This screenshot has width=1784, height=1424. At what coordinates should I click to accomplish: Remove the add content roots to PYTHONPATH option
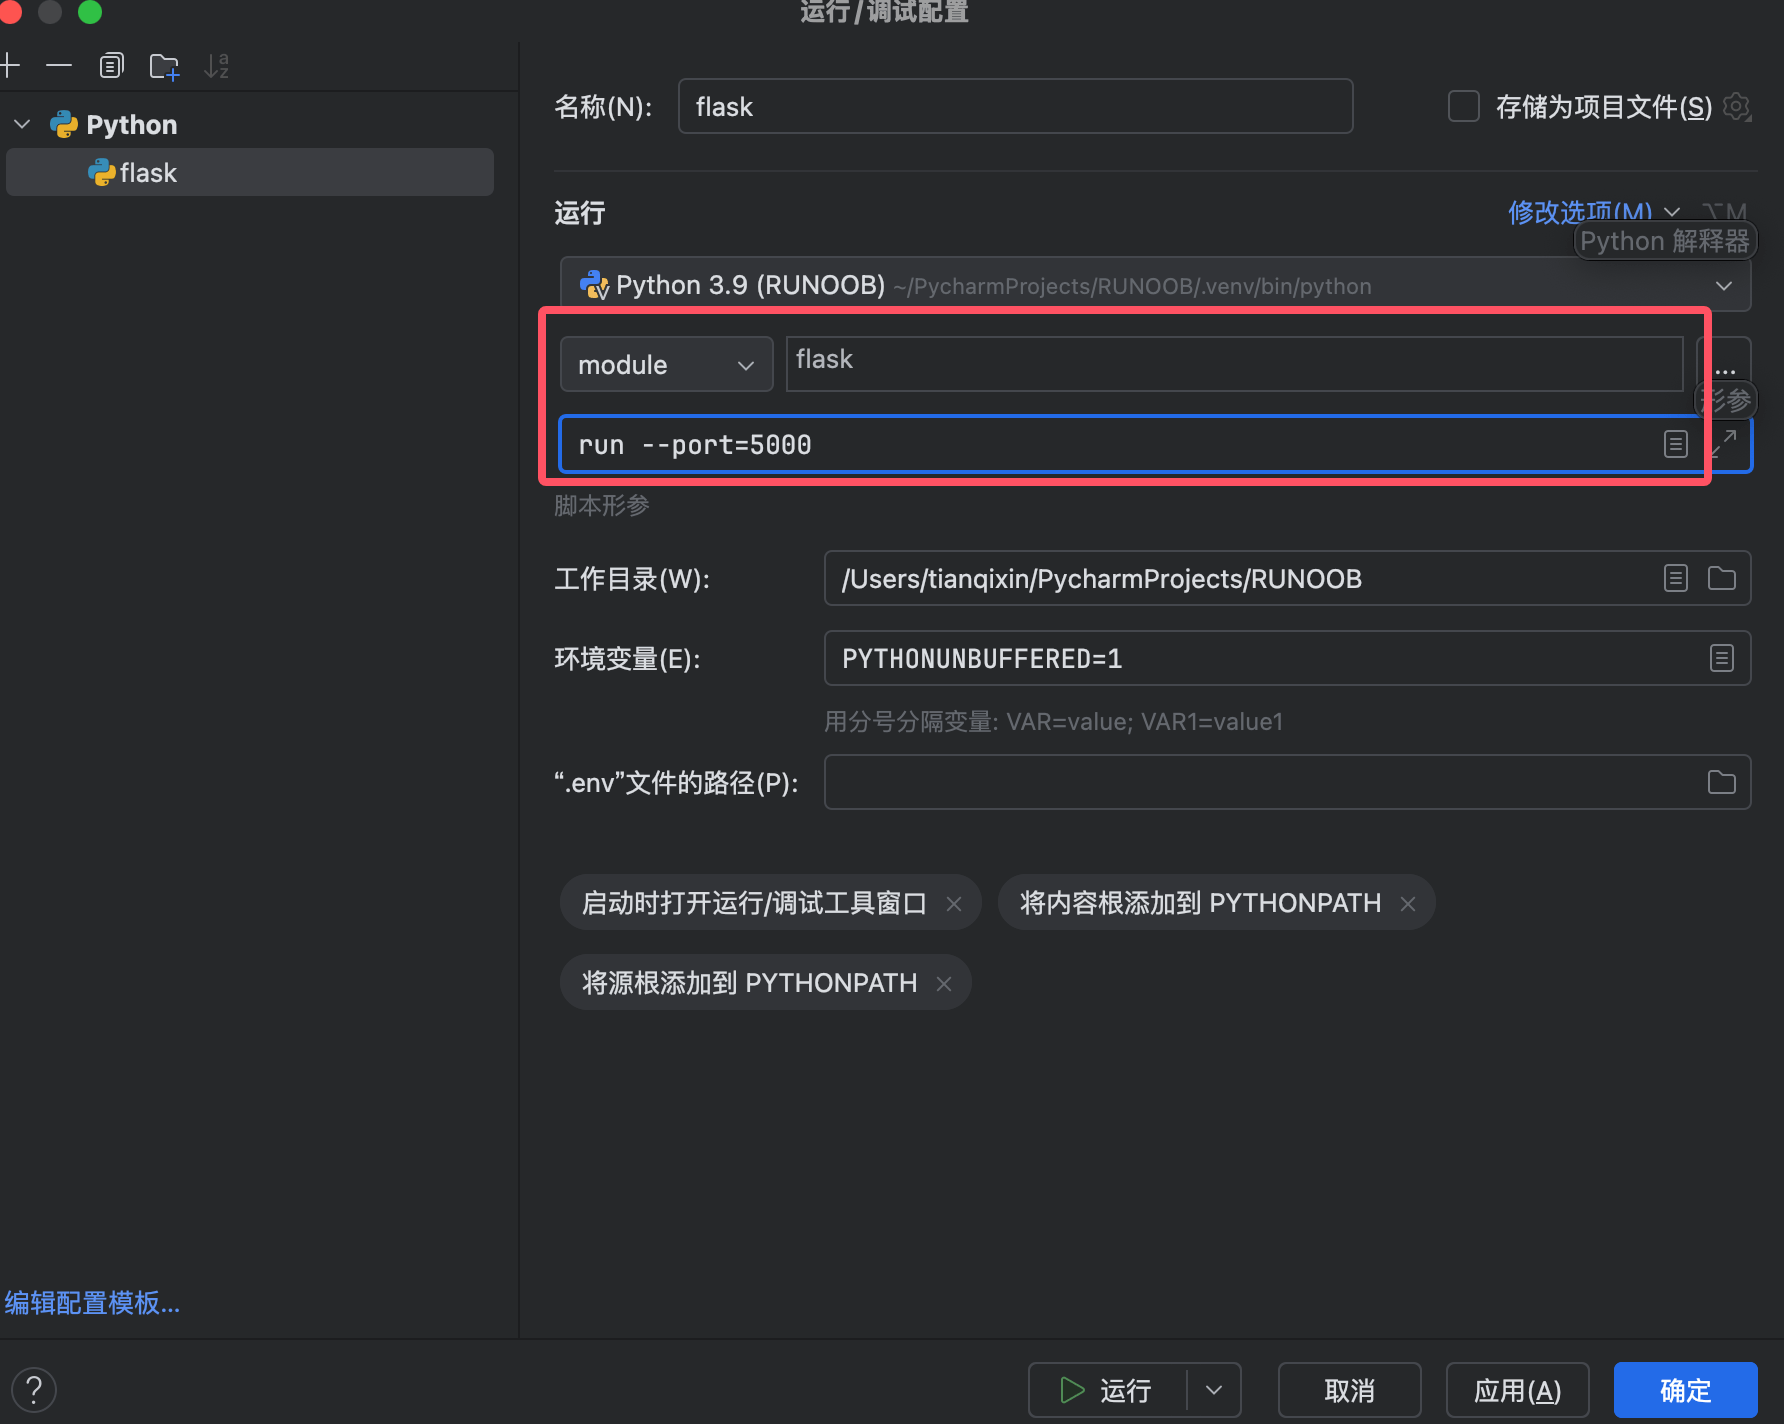[x=1408, y=904]
